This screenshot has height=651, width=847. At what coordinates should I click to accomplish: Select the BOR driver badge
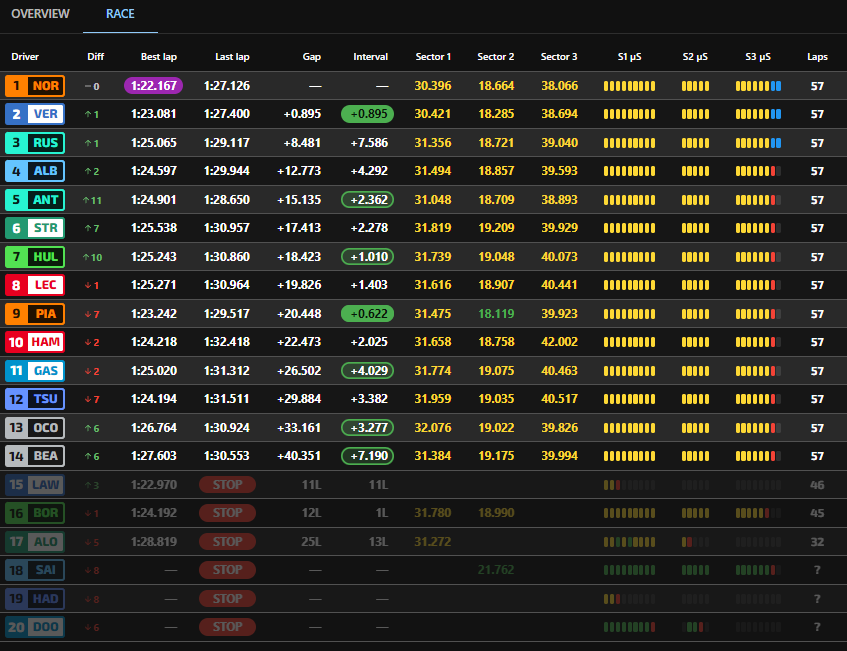tap(35, 513)
